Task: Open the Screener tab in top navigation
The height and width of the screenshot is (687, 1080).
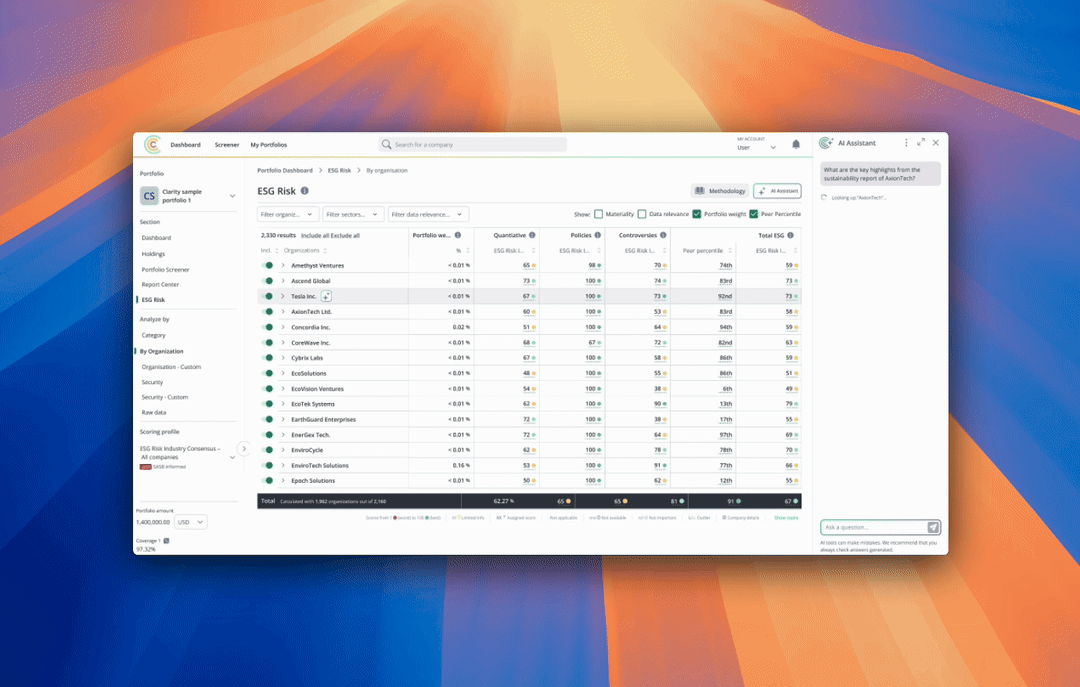Action: pyautogui.click(x=227, y=145)
